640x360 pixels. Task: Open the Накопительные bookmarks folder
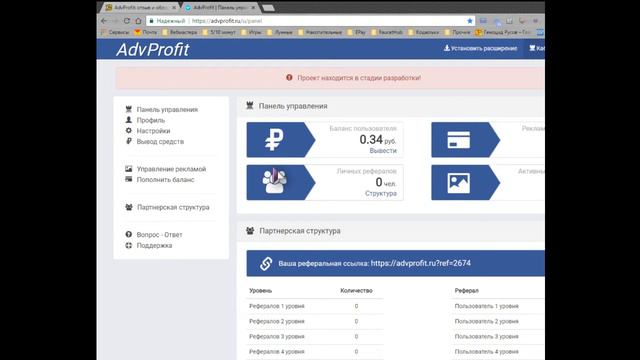(x=320, y=32)
